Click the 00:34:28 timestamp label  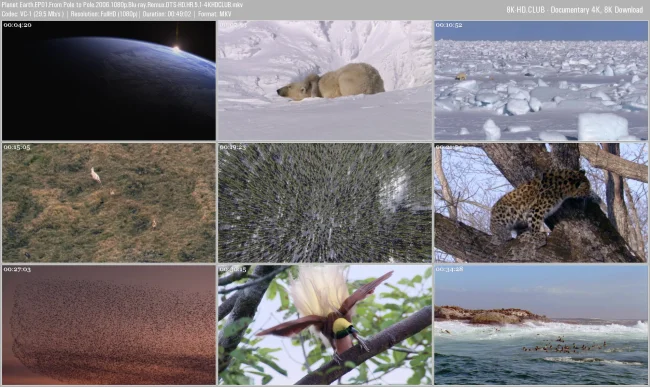tap(449, 269)
